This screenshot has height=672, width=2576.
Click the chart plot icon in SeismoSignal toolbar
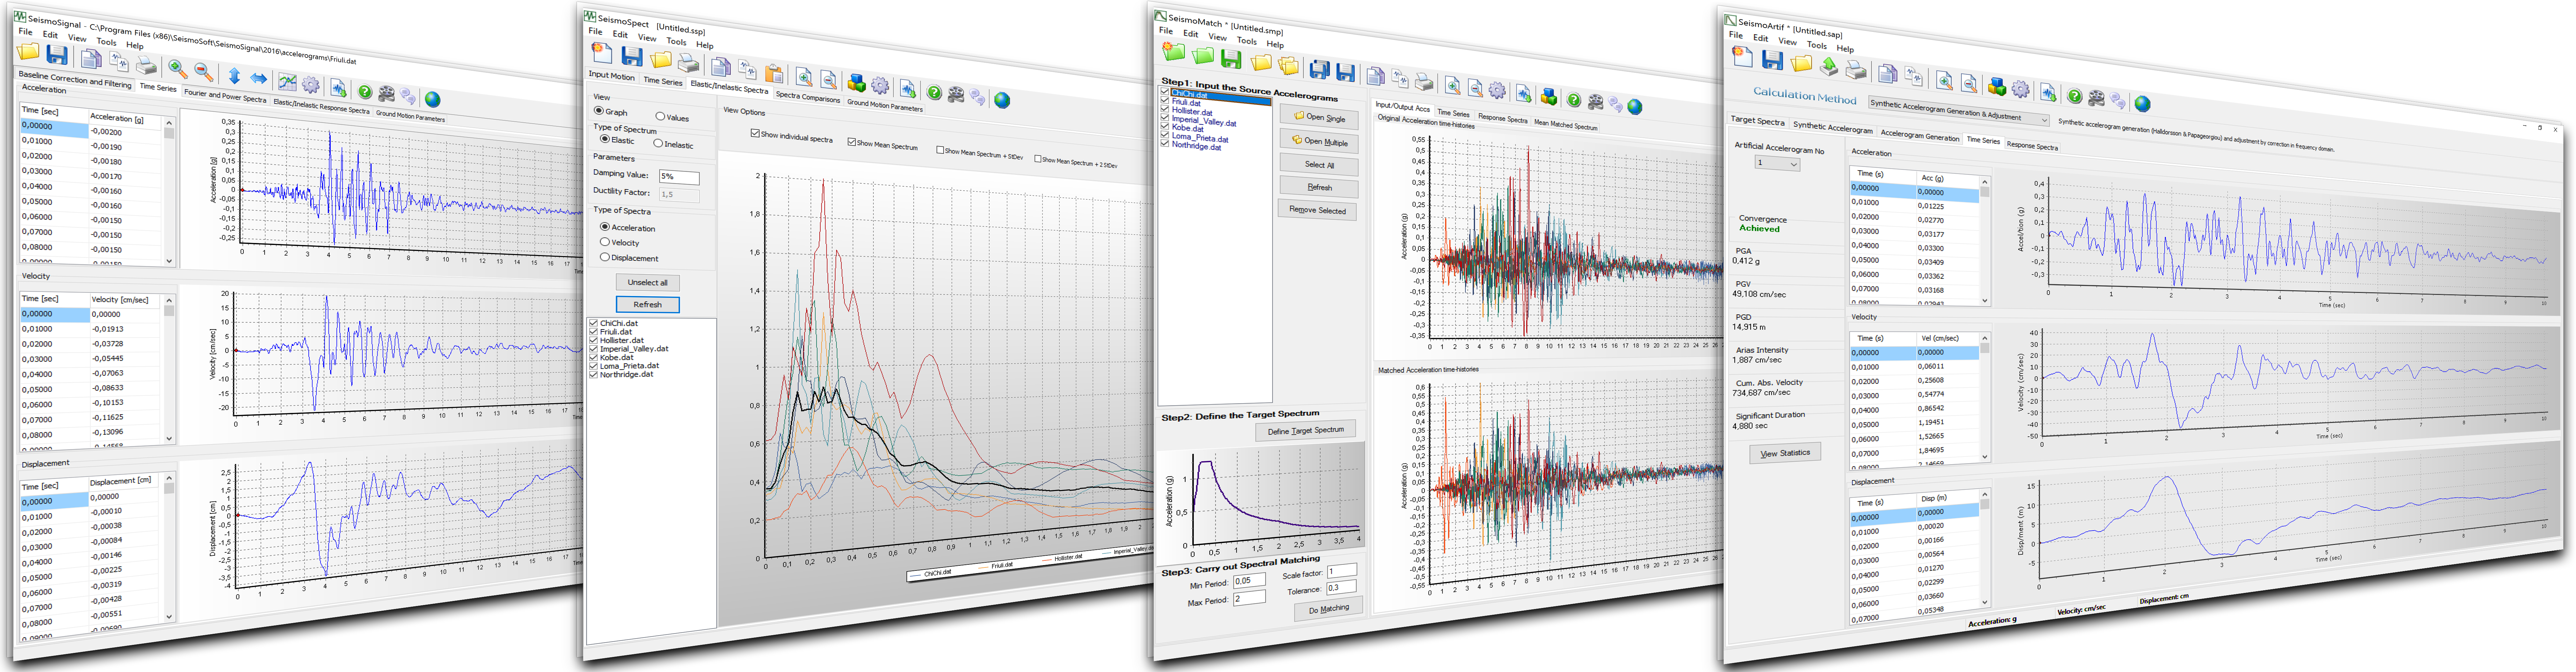point(287,82)
